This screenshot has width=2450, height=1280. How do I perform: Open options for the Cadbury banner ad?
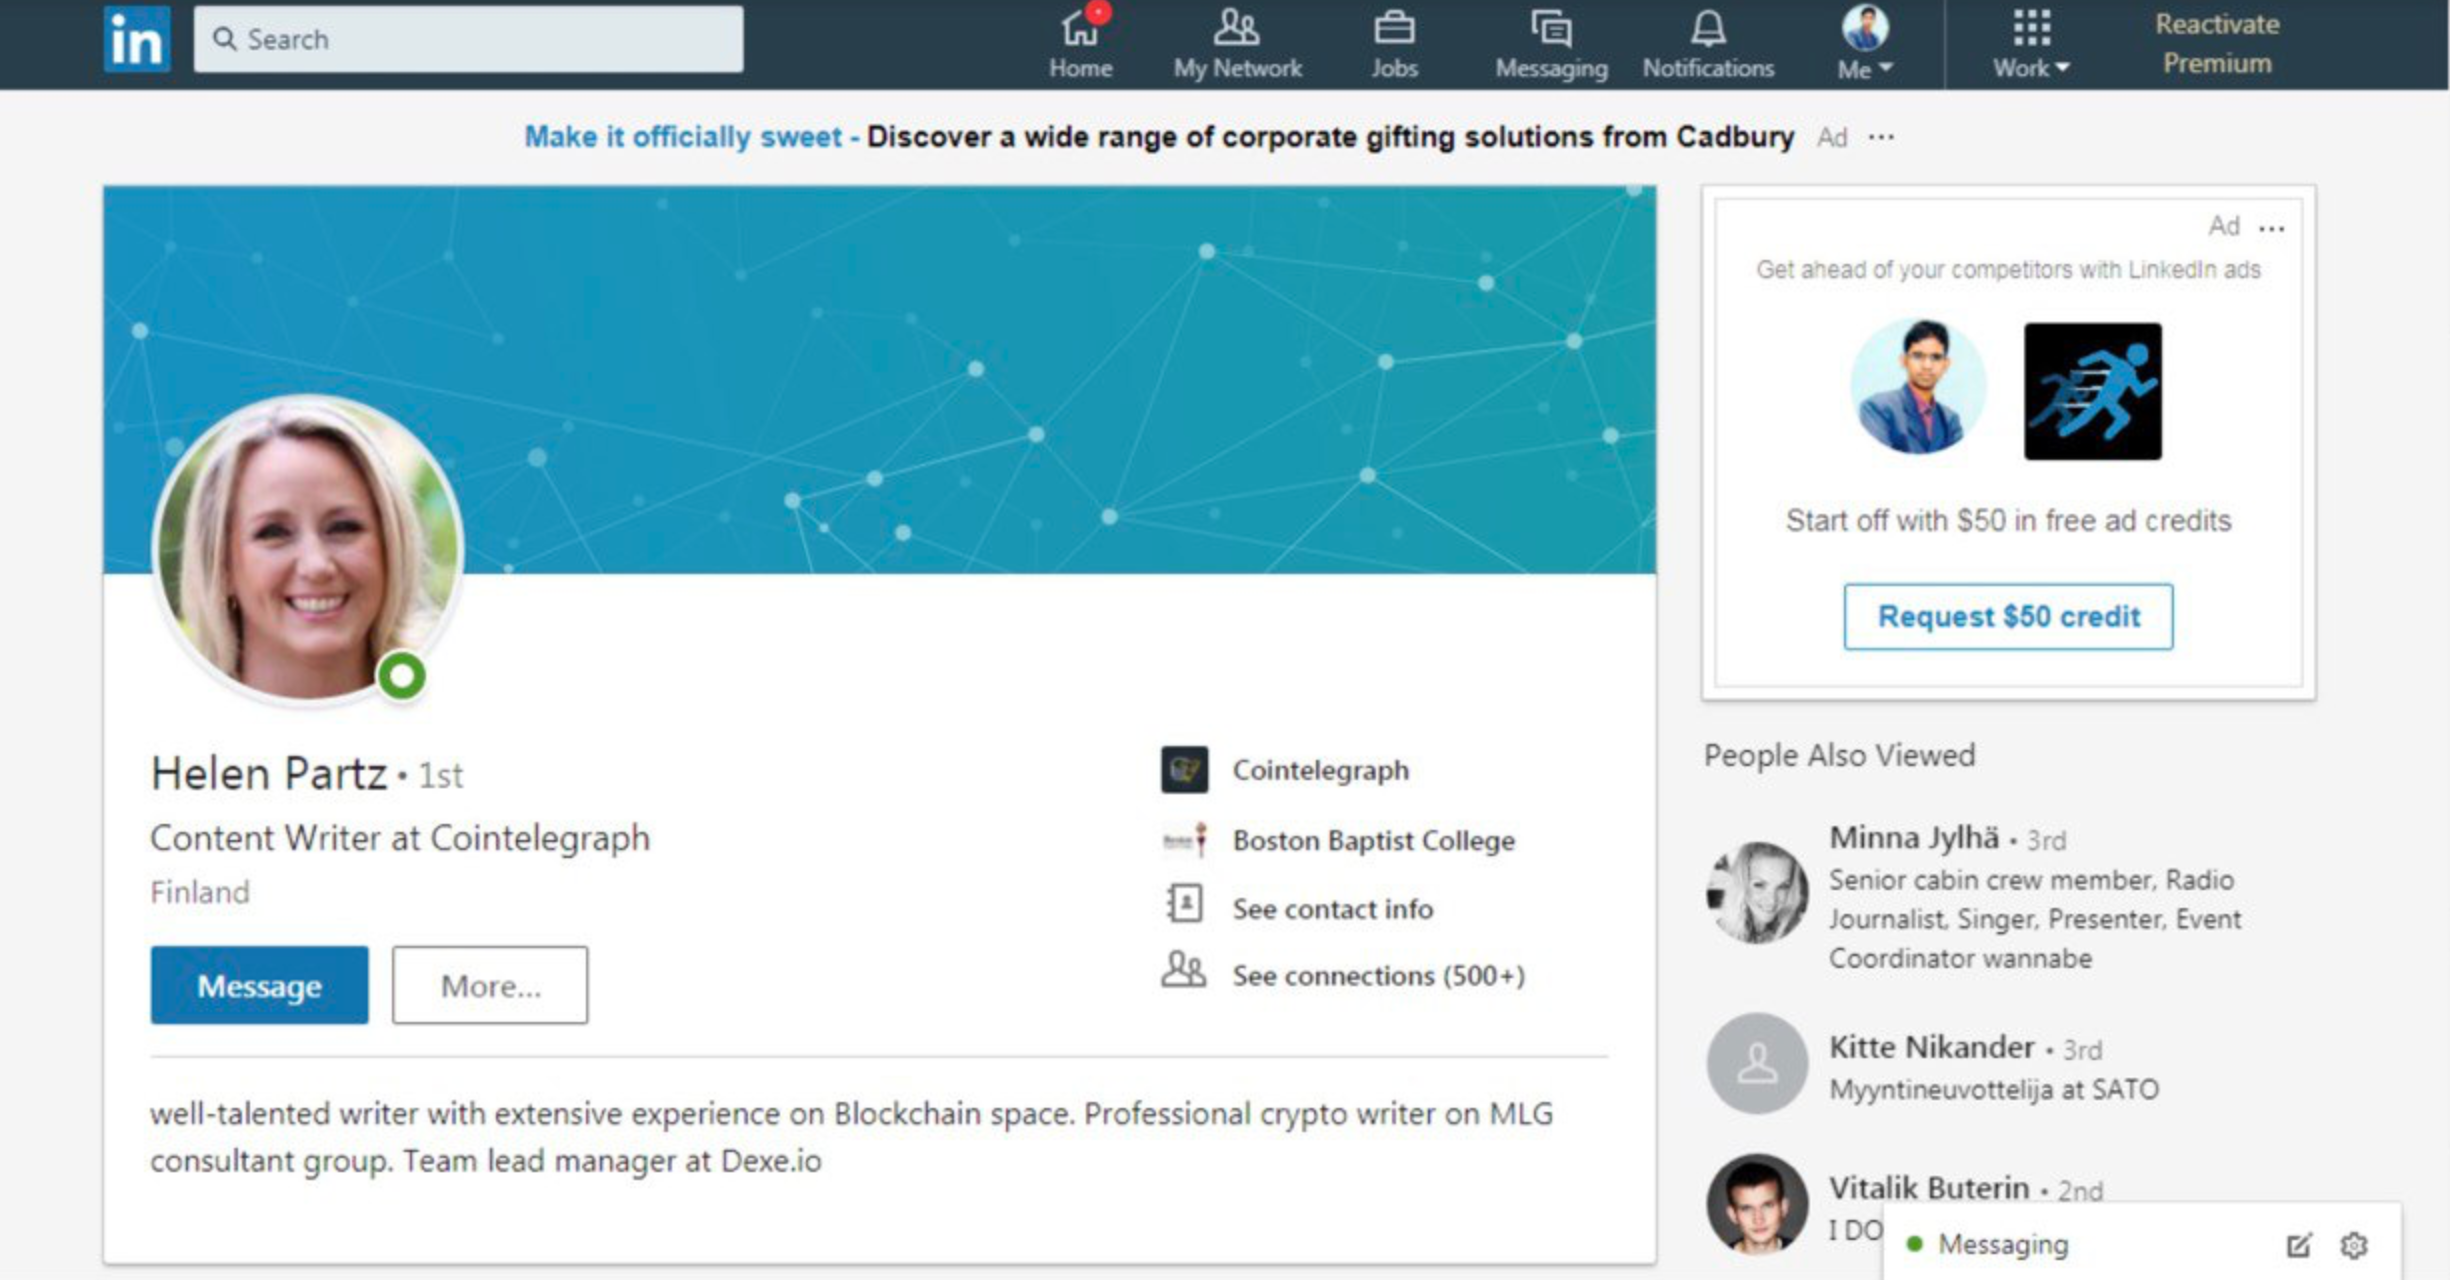1881,137
